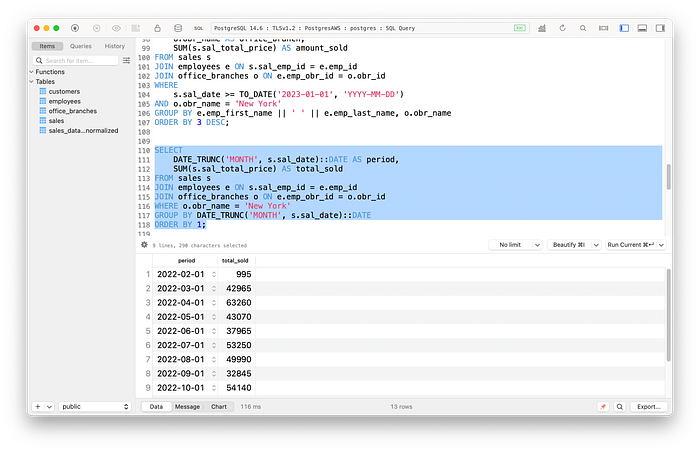The image size is (700, 452).
Task: Switch to the Items sidebar tab
Action: (47, 46)
